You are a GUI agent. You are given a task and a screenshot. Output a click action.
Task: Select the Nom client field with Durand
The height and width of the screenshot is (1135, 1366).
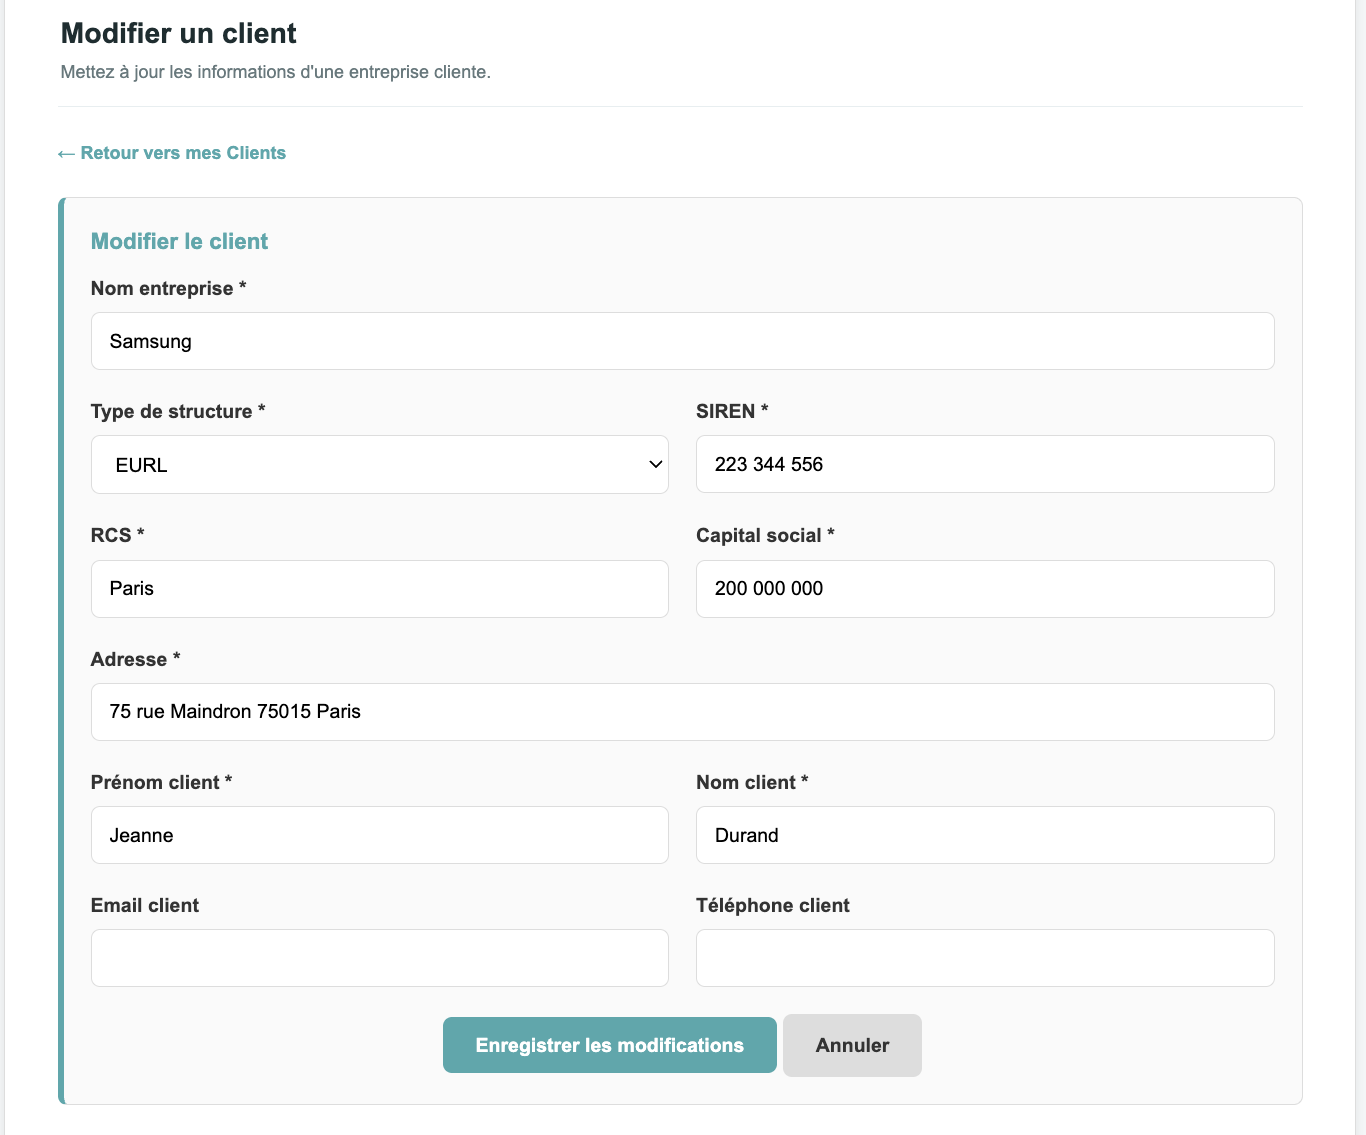(985, 835)
